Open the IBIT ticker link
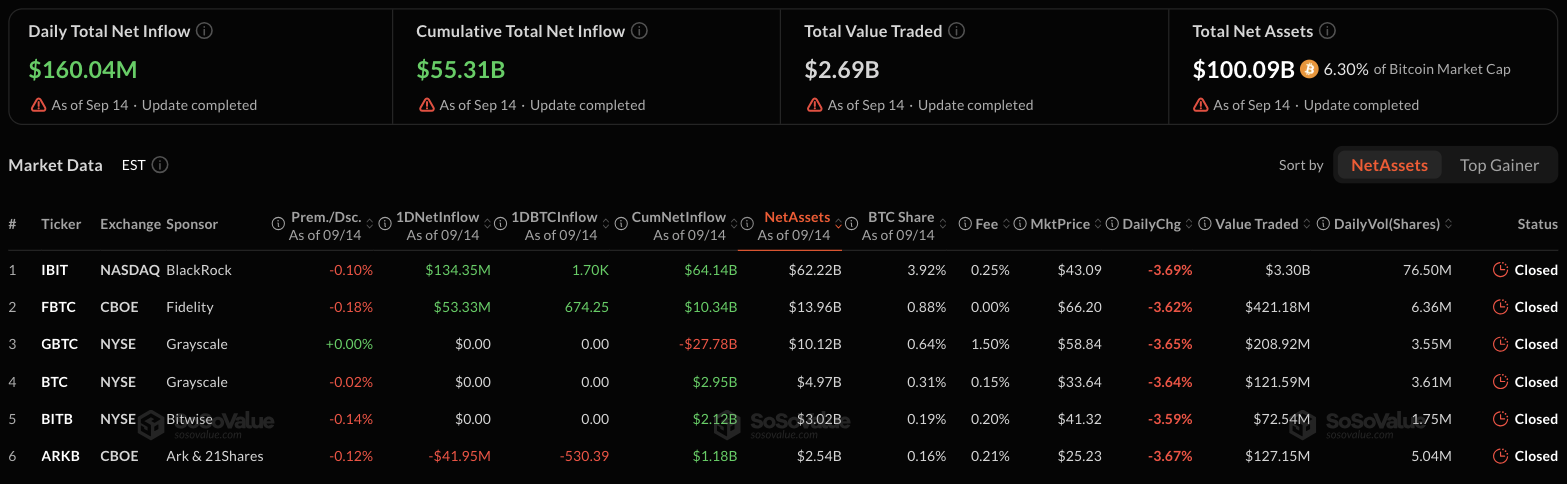Image resolution: width=1567 pixels, height=484 pixels. click(x=55, y=270)
